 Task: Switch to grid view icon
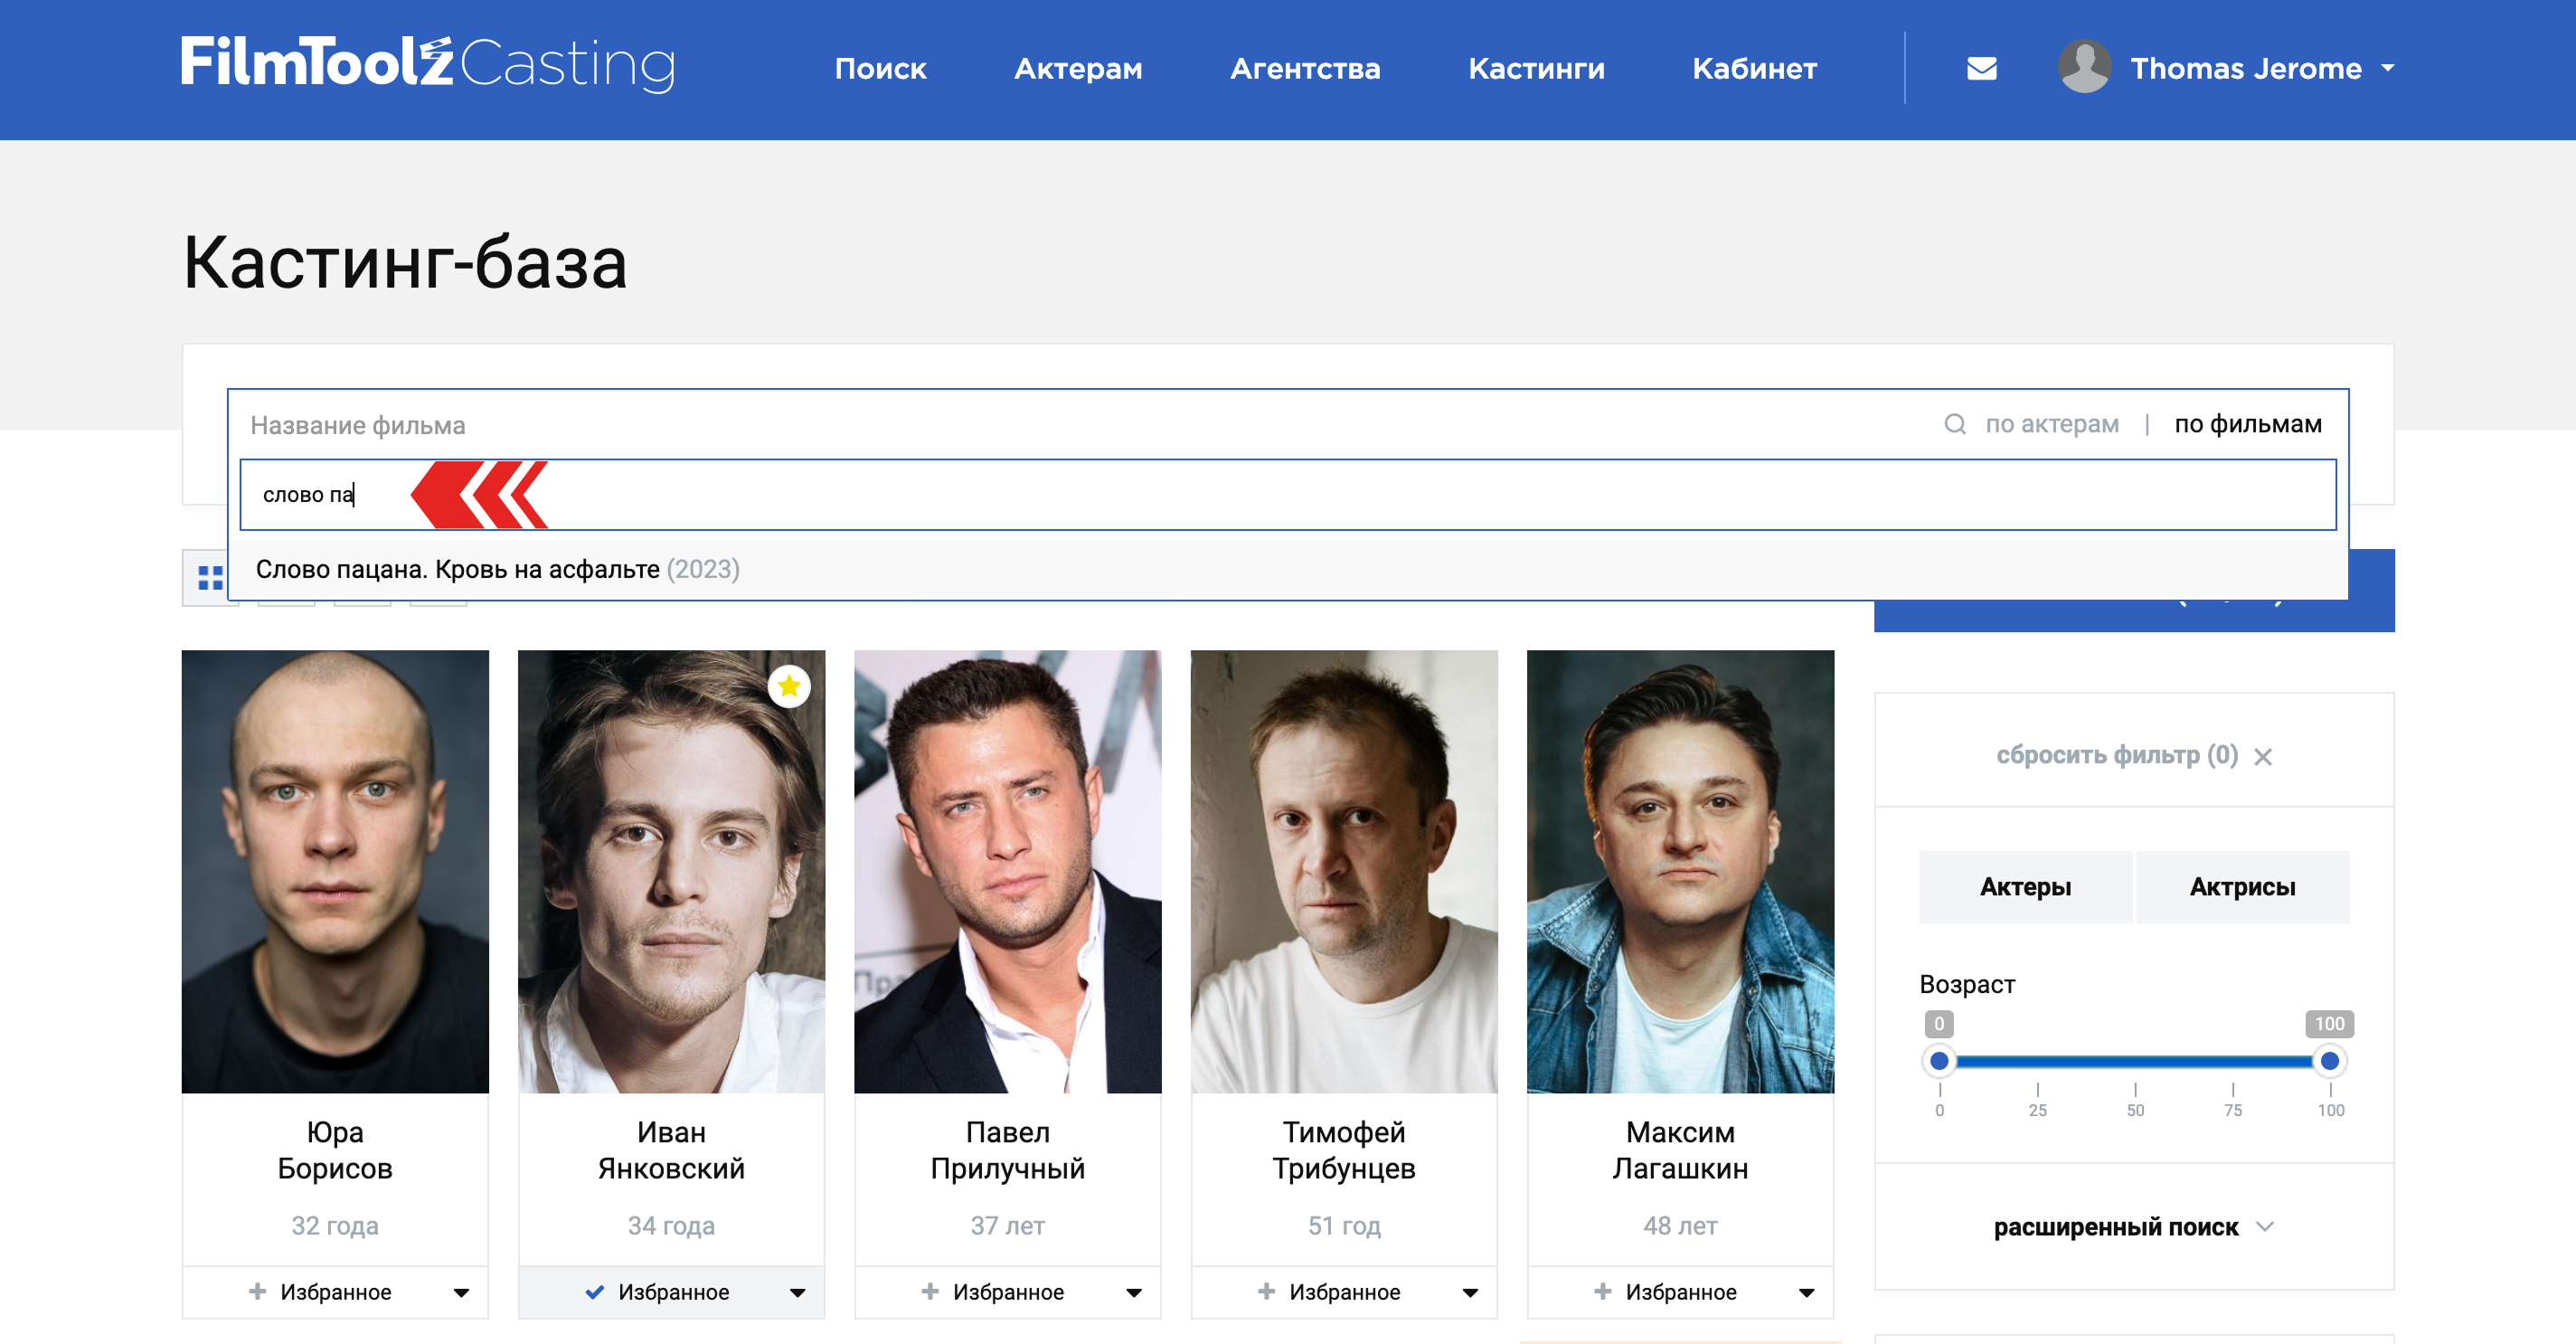pyautogui.click(x=210, y=577)
